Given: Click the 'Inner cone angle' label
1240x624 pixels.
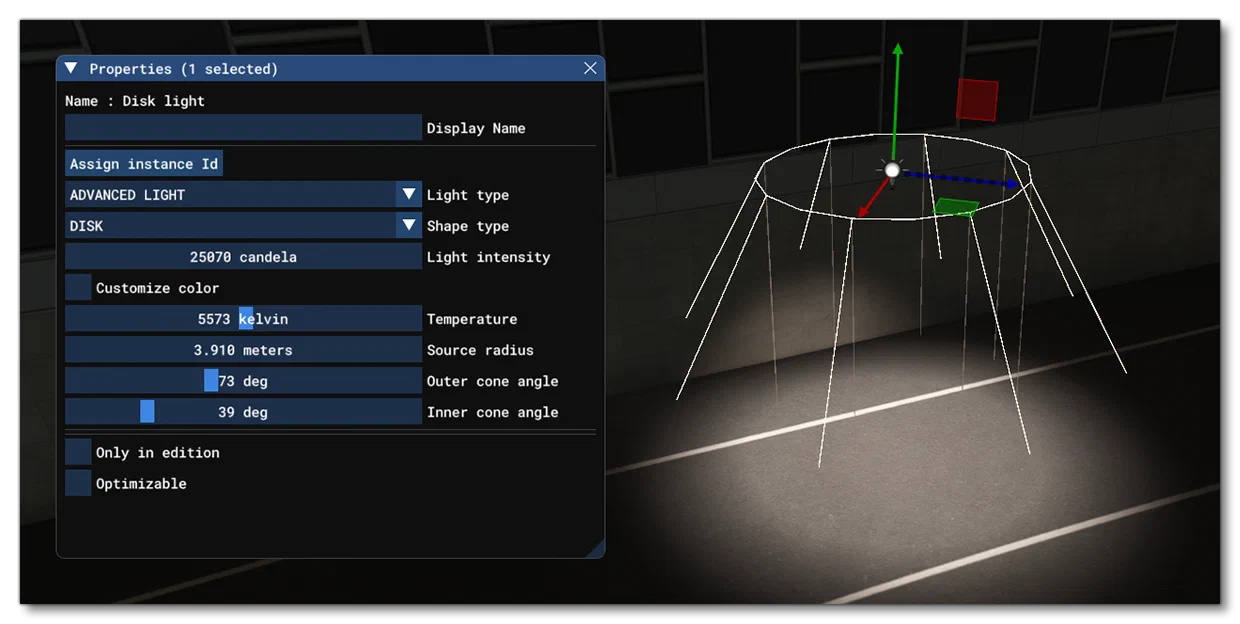Looking at the screenshot, I should pos(493,412).
